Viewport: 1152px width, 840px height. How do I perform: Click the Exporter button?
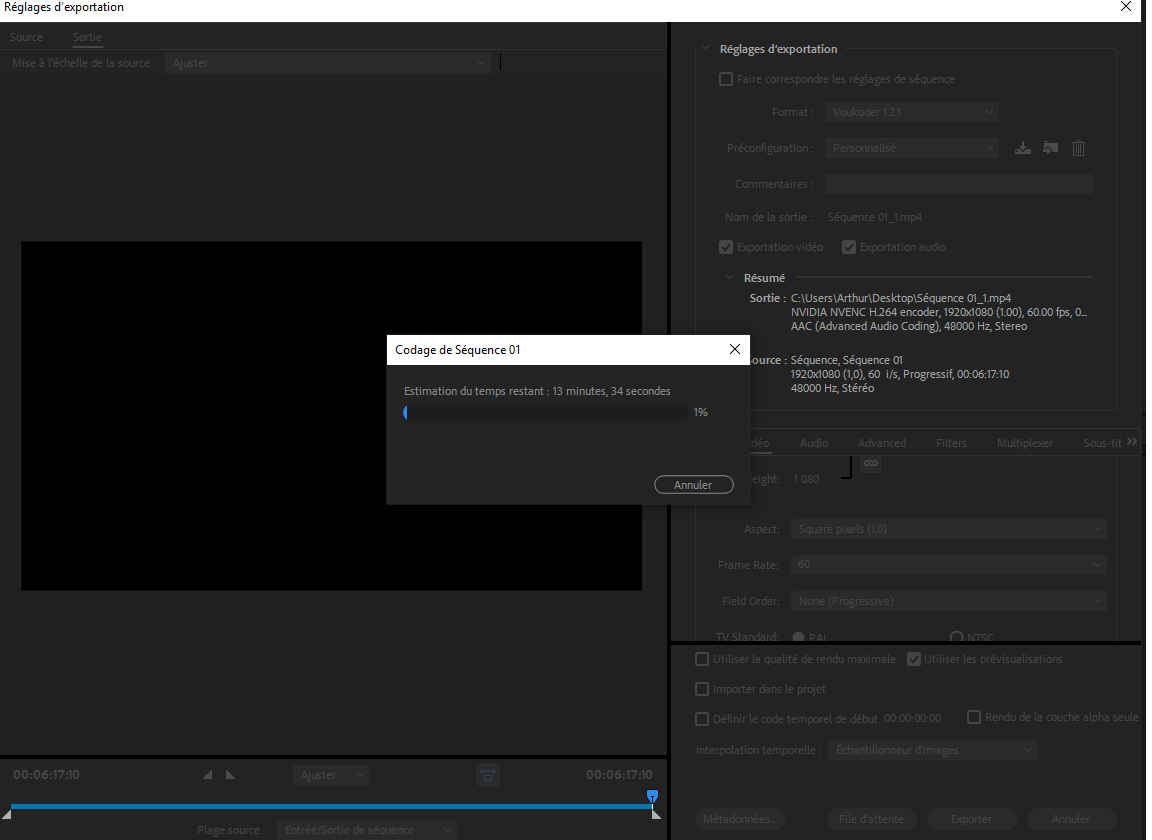point(971,819)
